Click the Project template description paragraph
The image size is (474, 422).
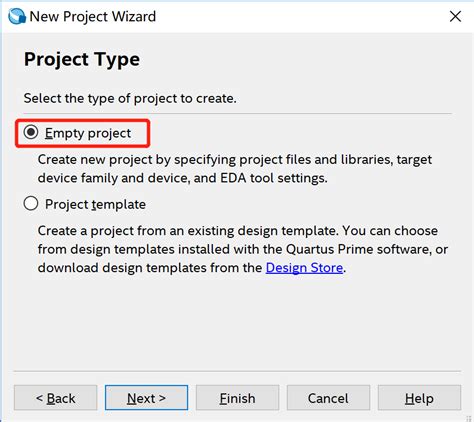click(x=243, y=249)
